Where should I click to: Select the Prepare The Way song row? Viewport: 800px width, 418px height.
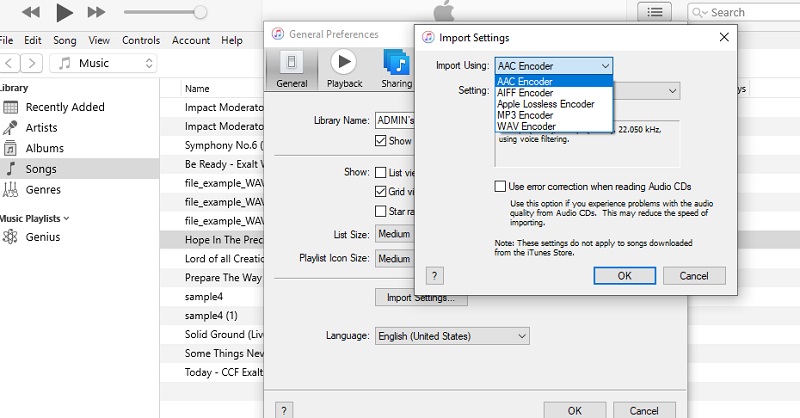tap(212, 278)
